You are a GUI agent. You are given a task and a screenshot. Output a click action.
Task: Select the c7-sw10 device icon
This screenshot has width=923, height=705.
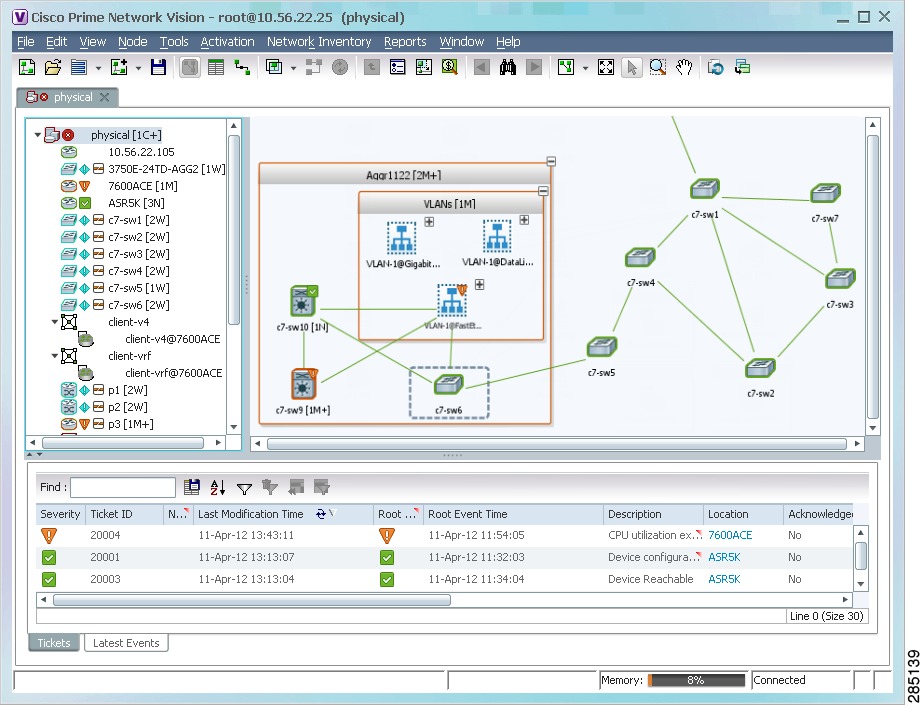pyautogui.click(x=303, y=301)
